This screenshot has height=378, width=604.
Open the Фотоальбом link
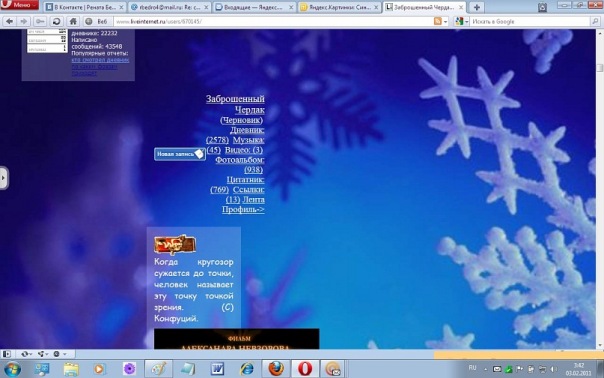[x=240, y=160]
